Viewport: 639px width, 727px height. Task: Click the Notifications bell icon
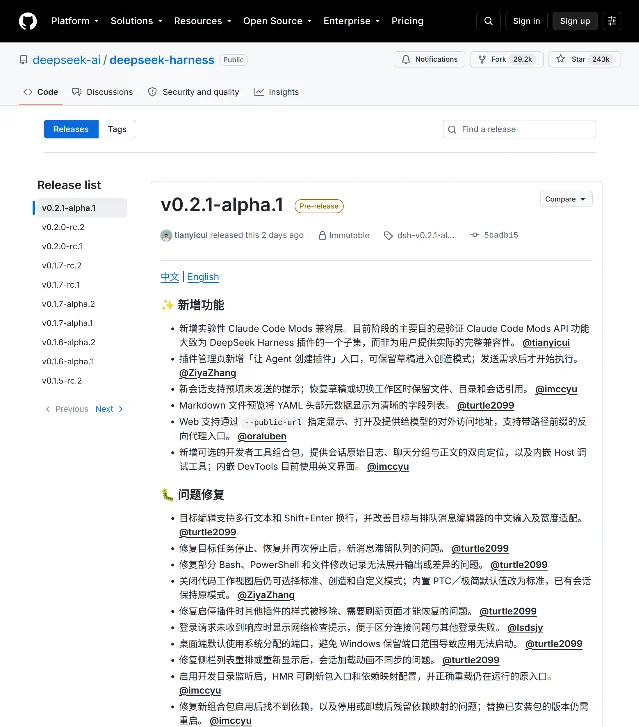coord(406,59)
